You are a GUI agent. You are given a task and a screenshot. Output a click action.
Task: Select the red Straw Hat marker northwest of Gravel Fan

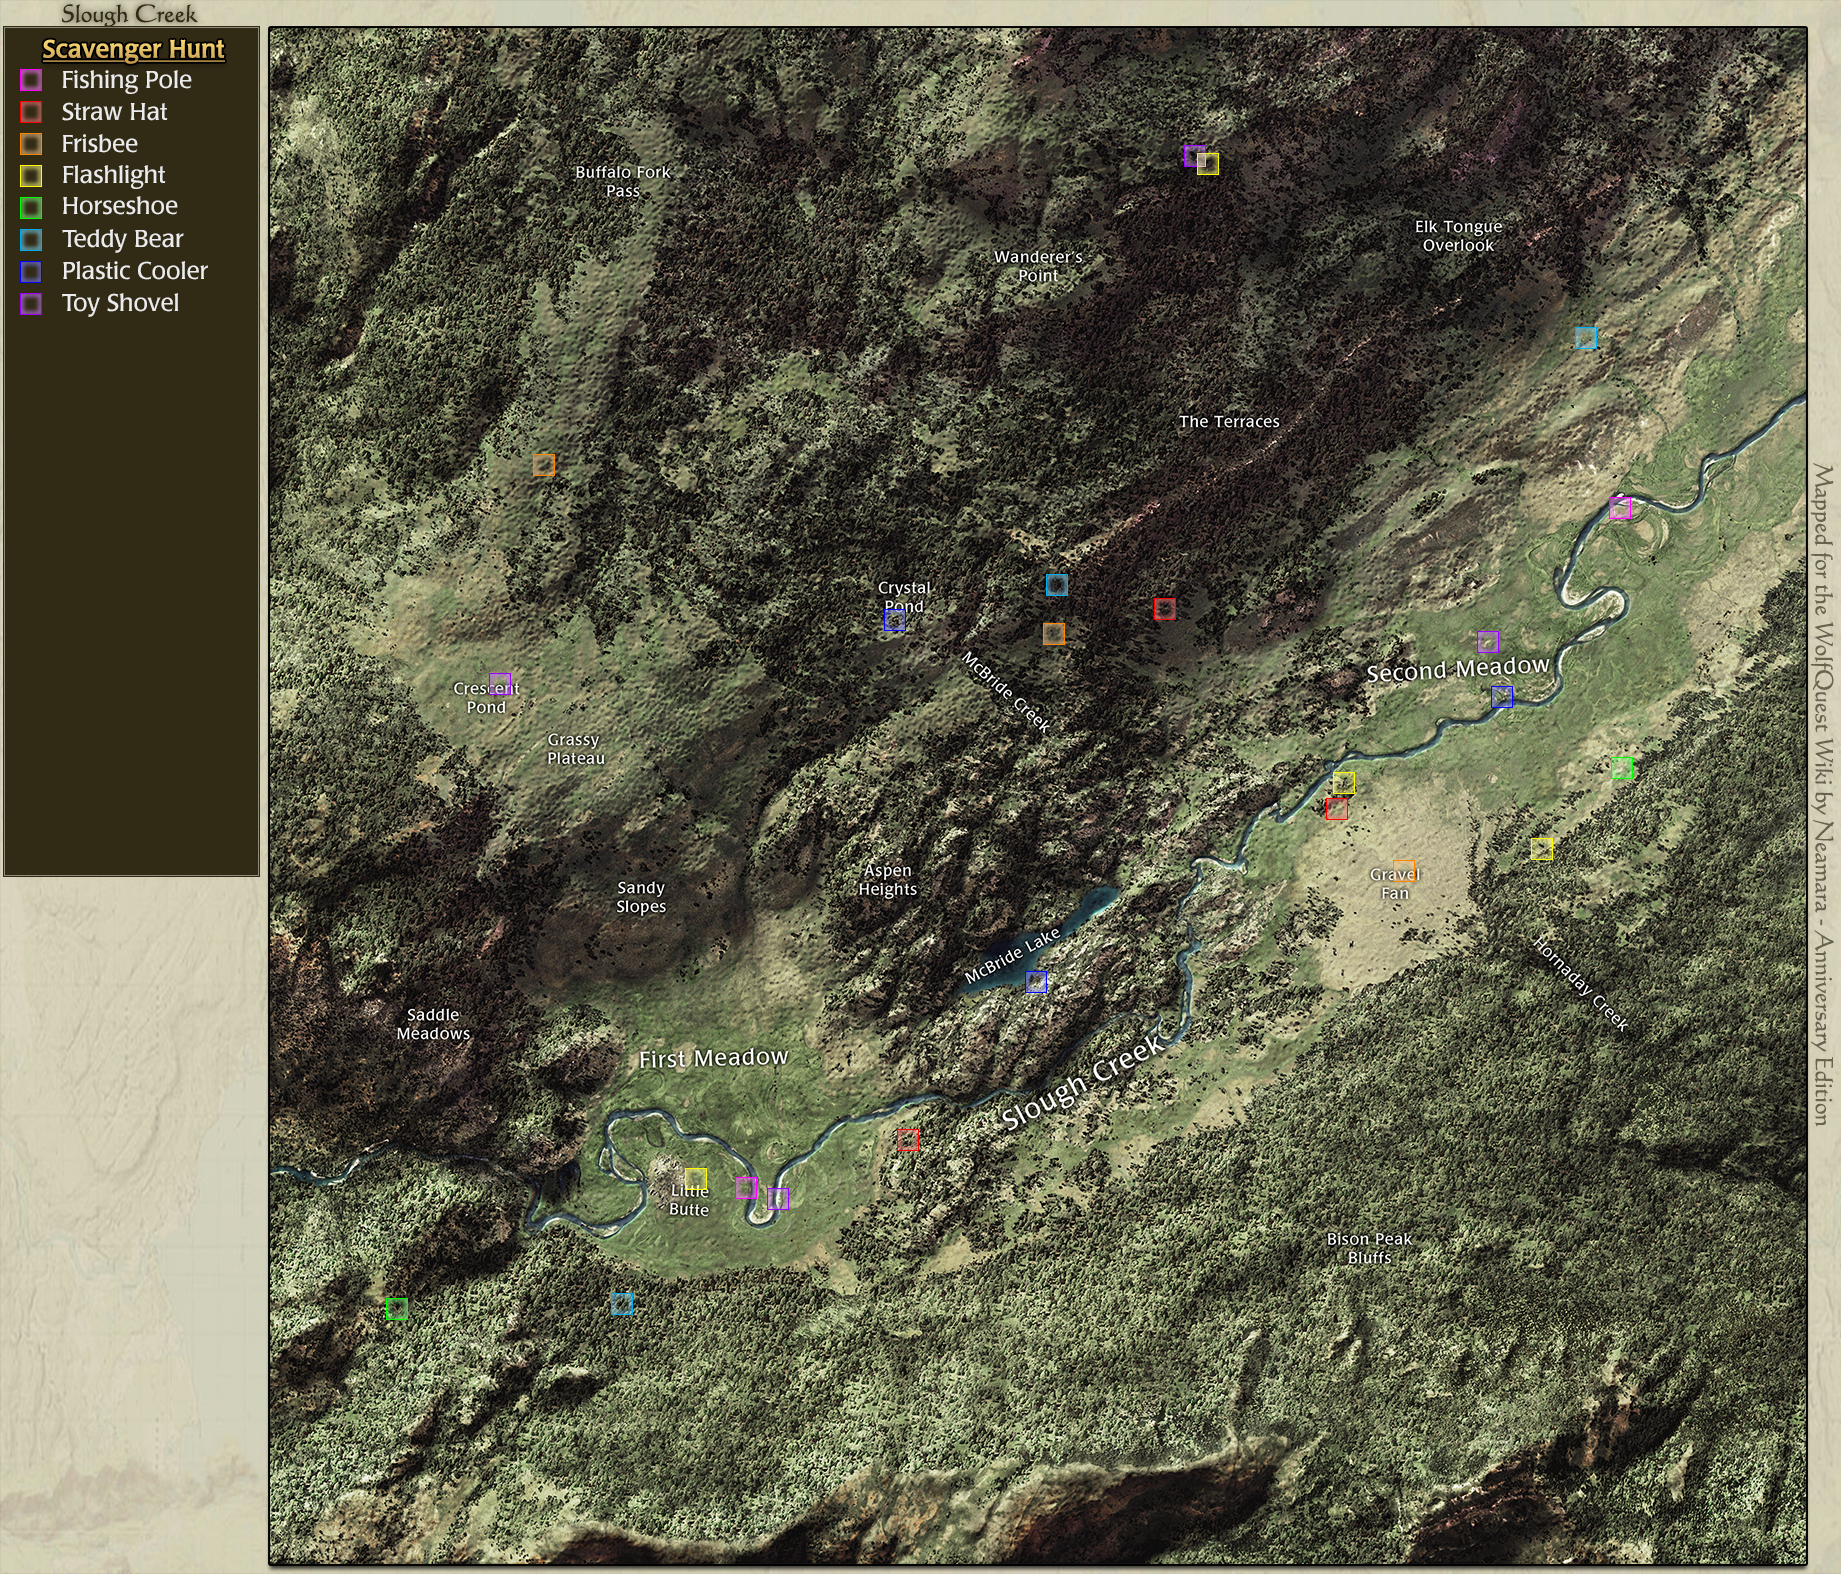pos(1337,809)
